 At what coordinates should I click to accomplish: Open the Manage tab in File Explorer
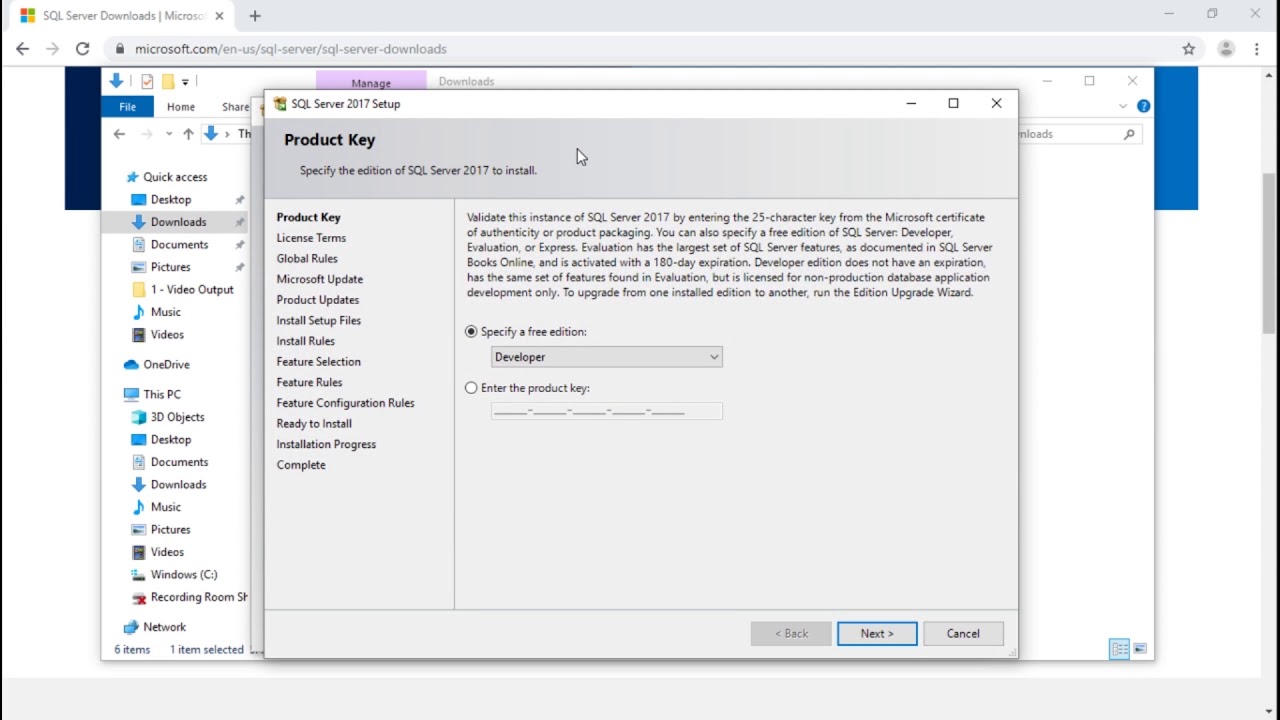pos(371,82)
